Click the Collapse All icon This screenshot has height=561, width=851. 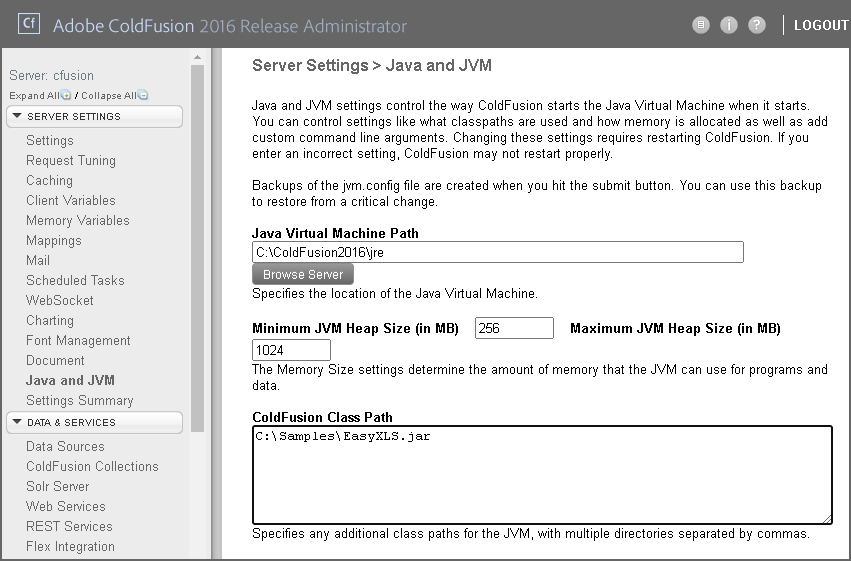coord(143,95)
